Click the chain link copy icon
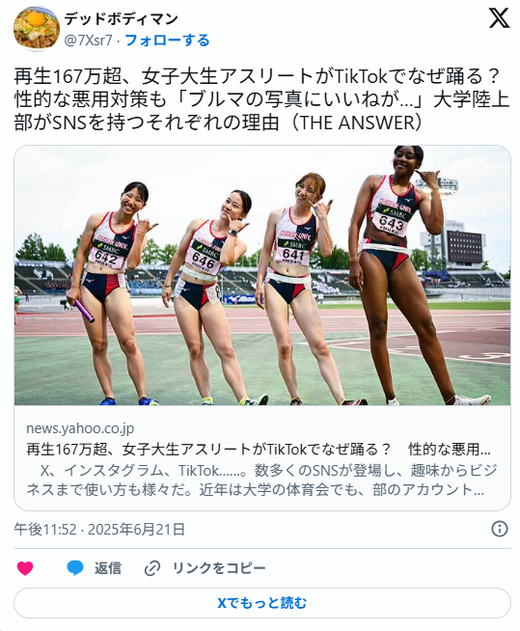This screenshot has width=520, height=631. tap(153, 568)
